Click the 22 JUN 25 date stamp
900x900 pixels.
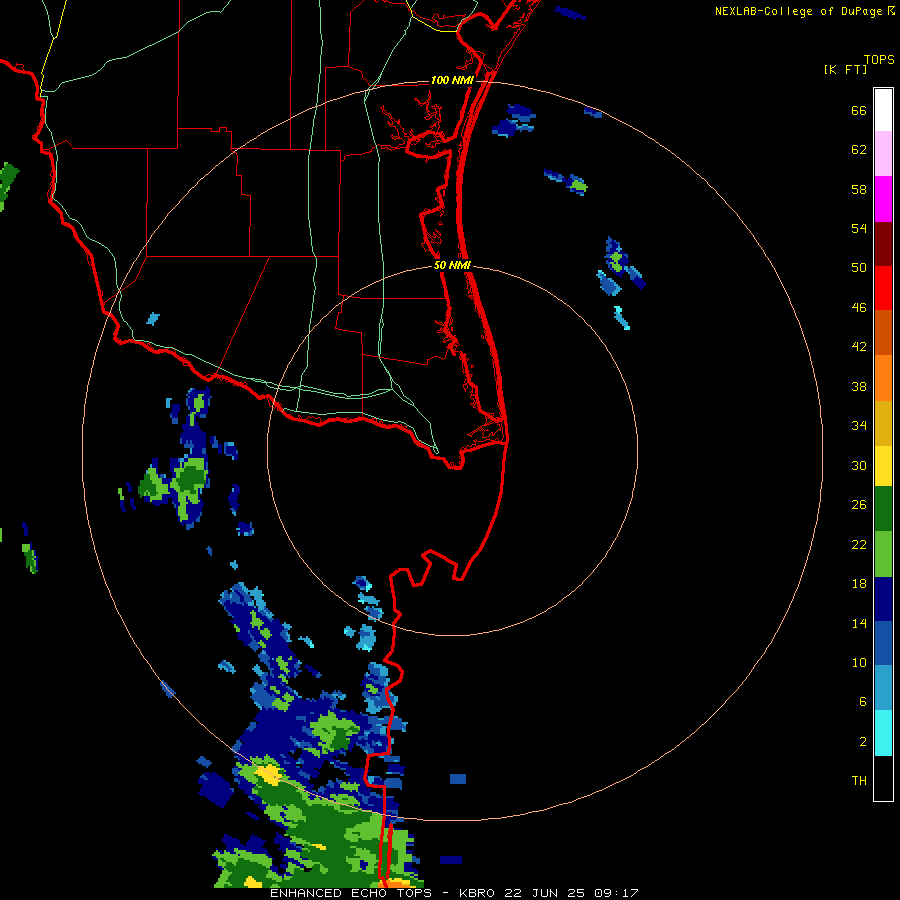[544, 893]
